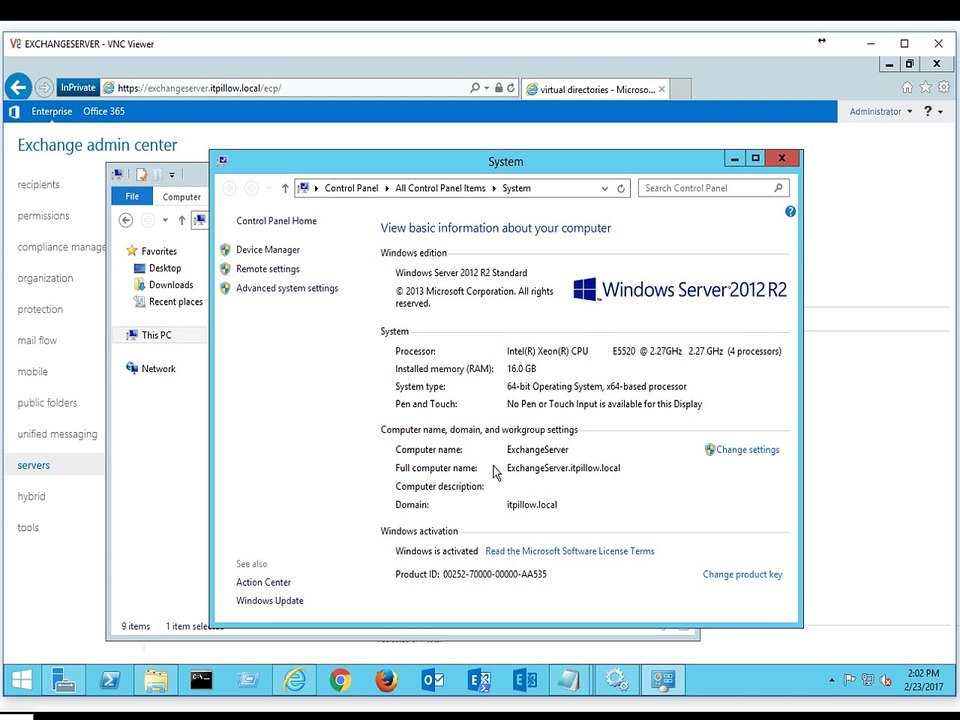Read the Microsoft Software License Terms
Screen dimensions: 960x720
[569, 551]
